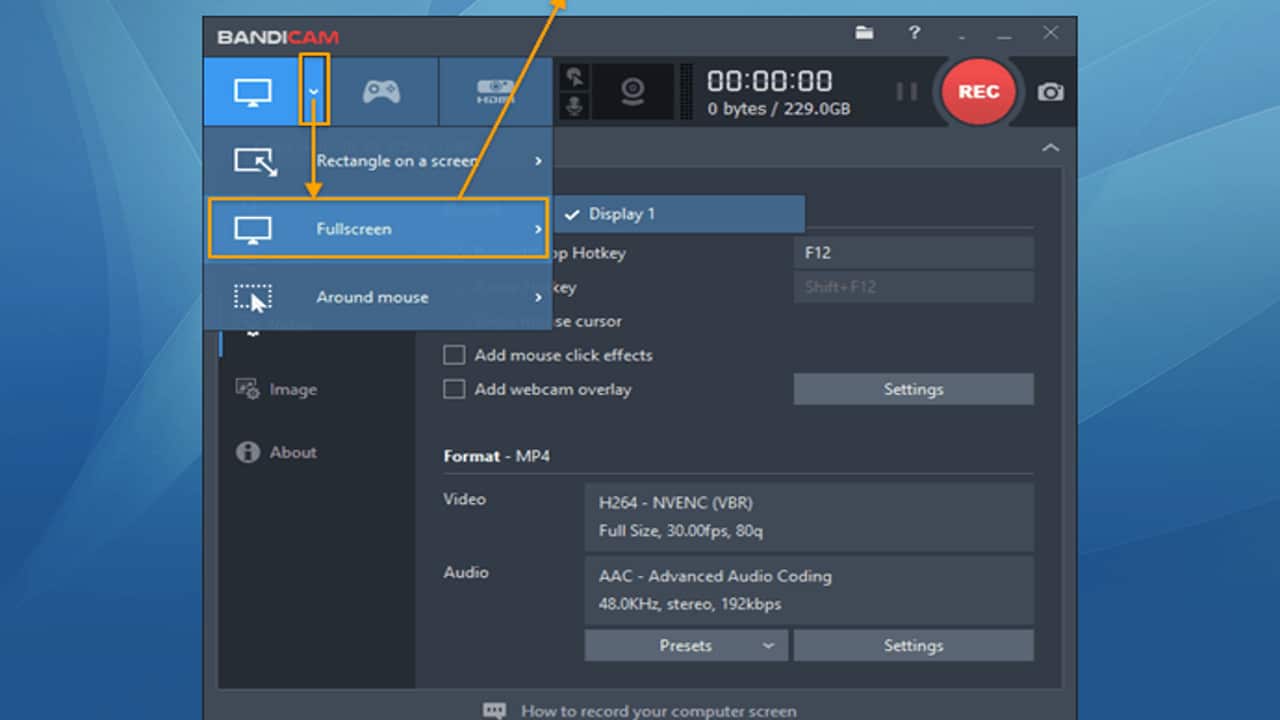Open the About tab in the sidebar
1280x720 pixels.
pyautogui.click(x=276, y=452)
